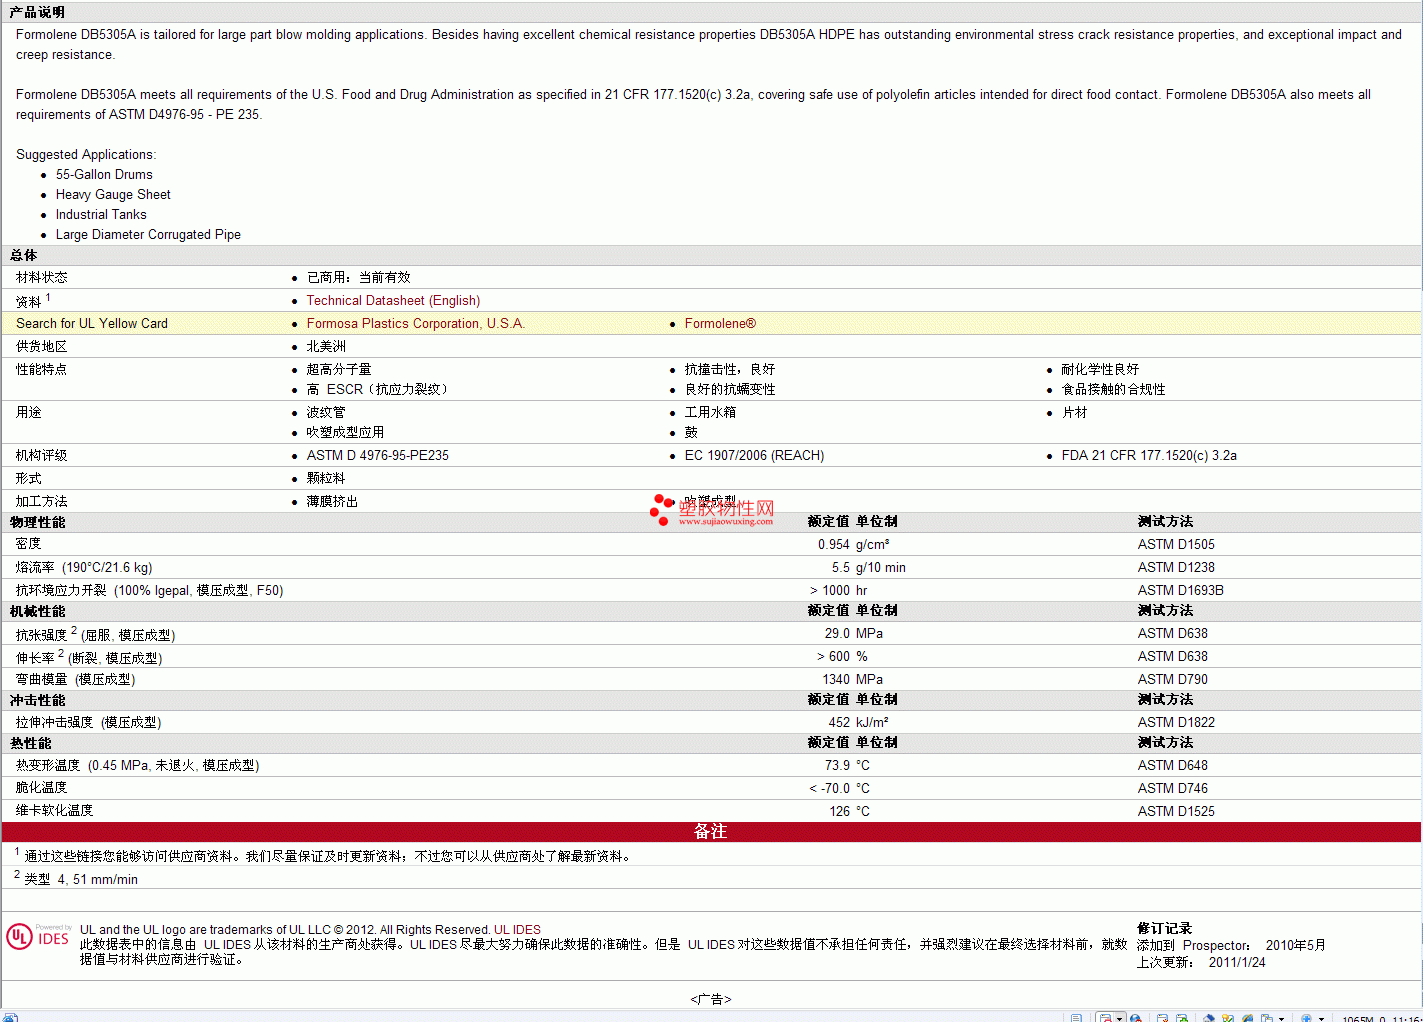Click ASTM D1693B test method

1181,591
